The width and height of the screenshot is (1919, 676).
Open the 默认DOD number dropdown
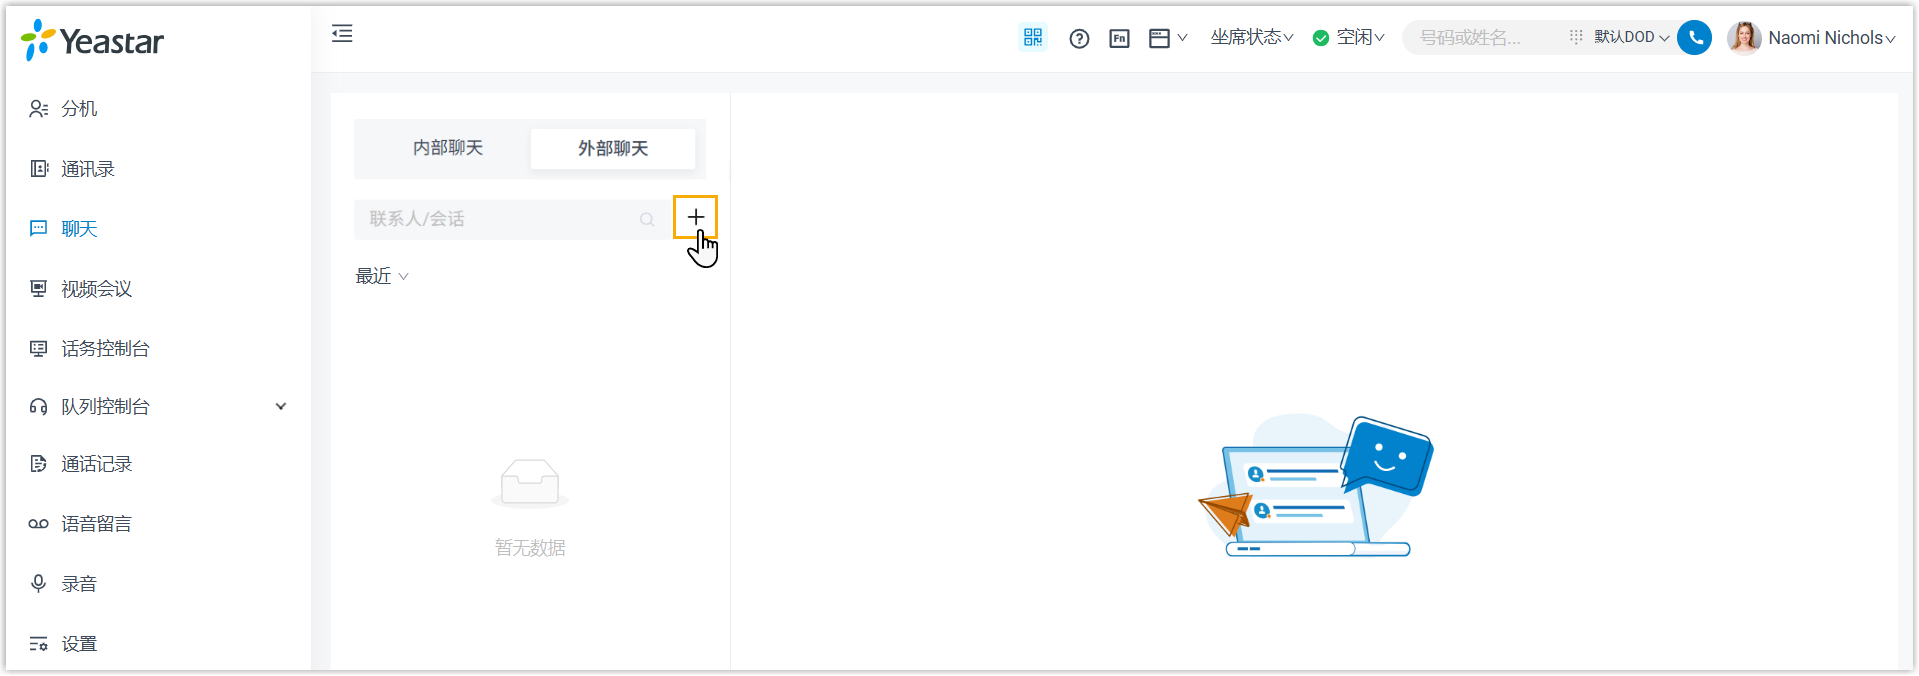pyautogui.click(x=1631, y=38)
